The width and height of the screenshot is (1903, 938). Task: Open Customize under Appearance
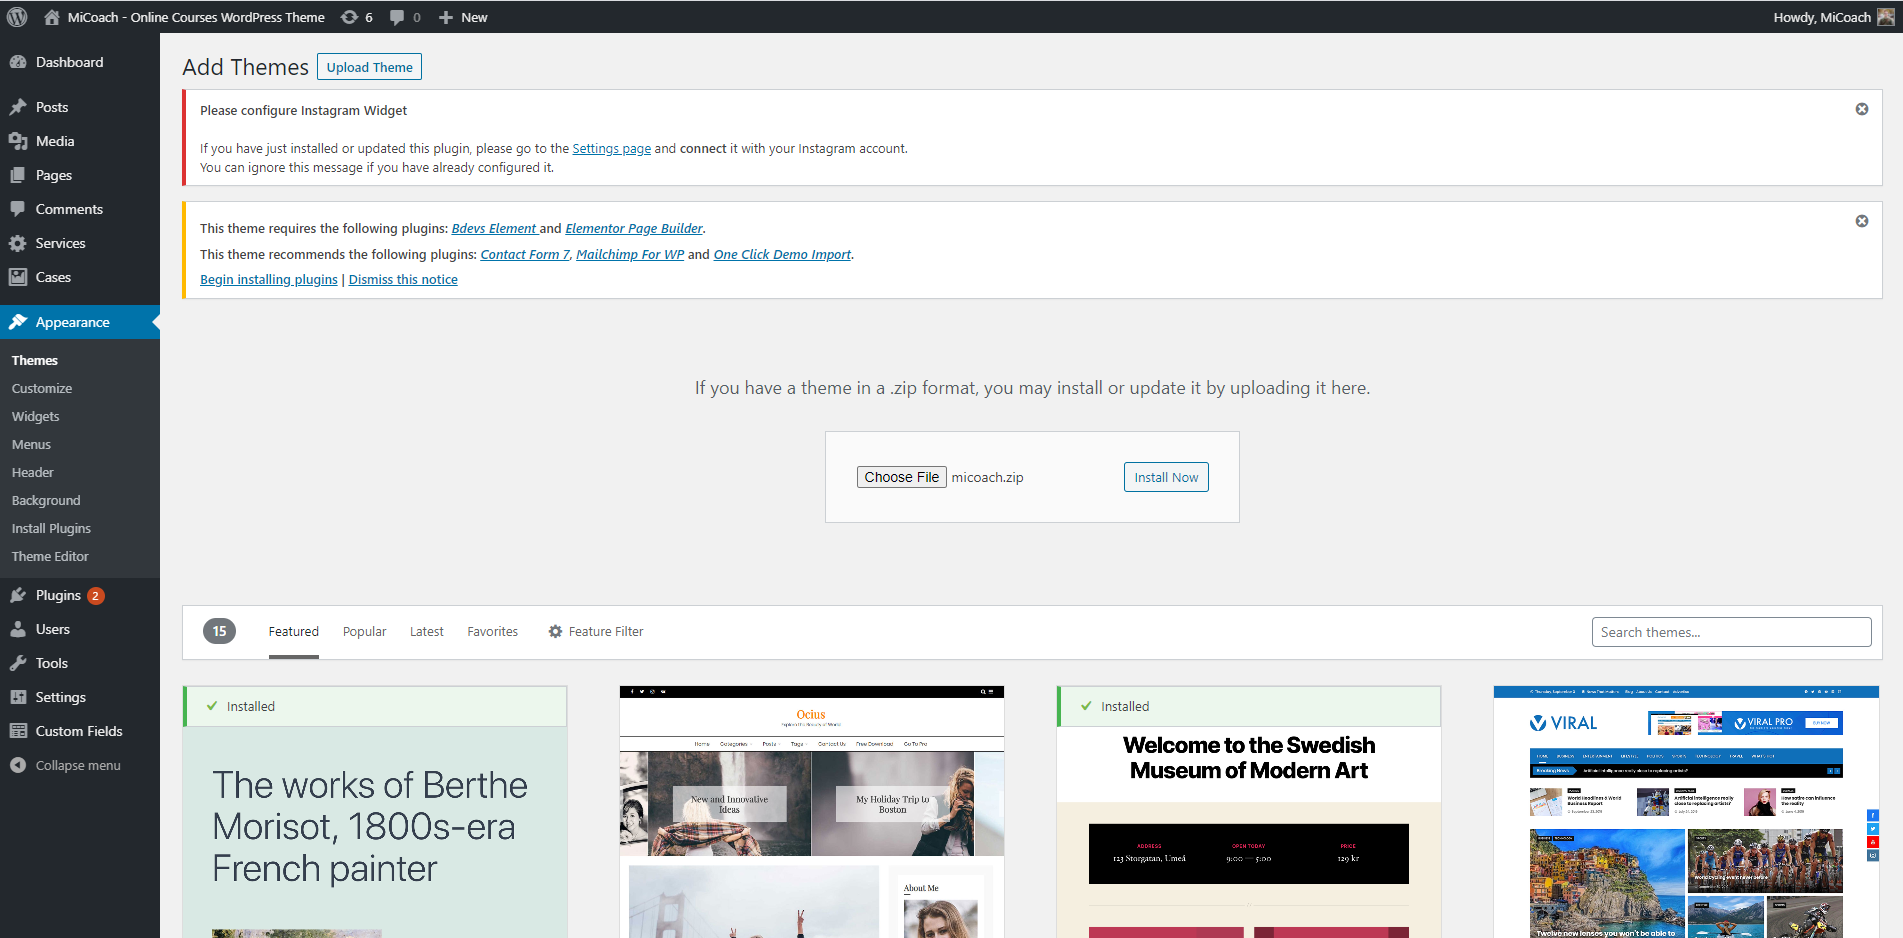pyautogui.click(x=42, y=388)
